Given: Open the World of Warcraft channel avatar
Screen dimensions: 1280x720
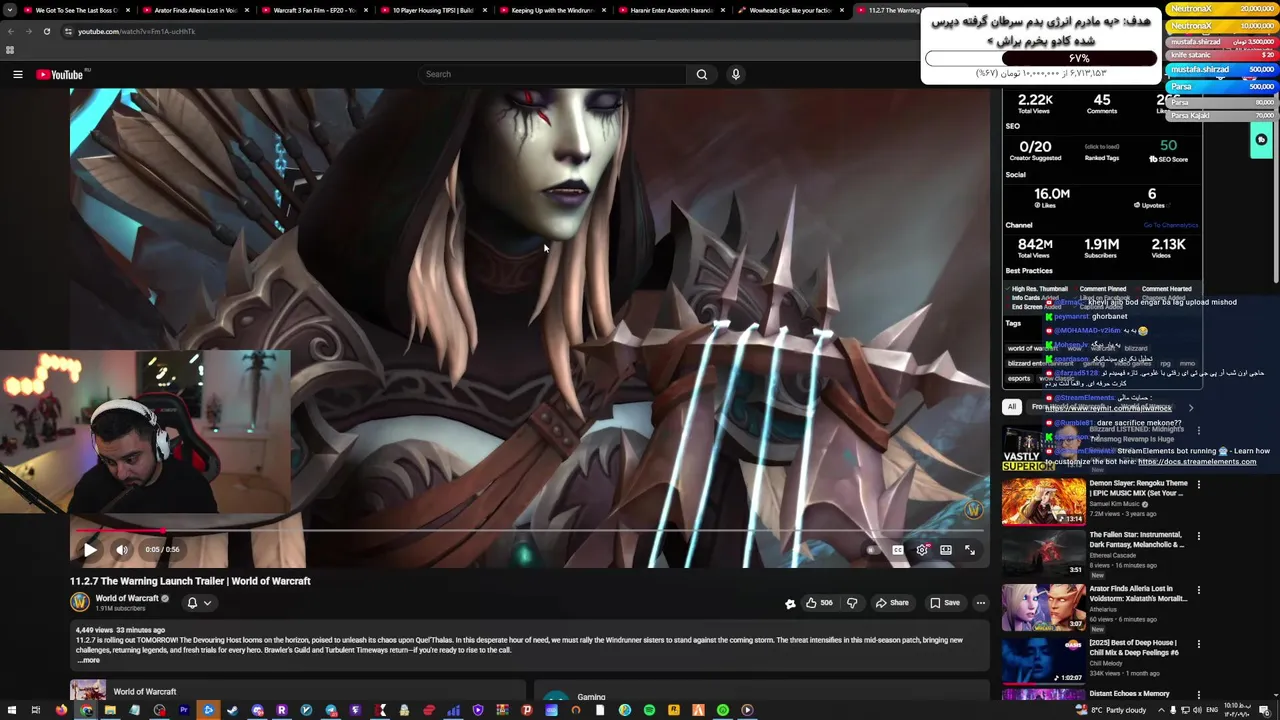Looking at the screenshot, I should [80, 602].
